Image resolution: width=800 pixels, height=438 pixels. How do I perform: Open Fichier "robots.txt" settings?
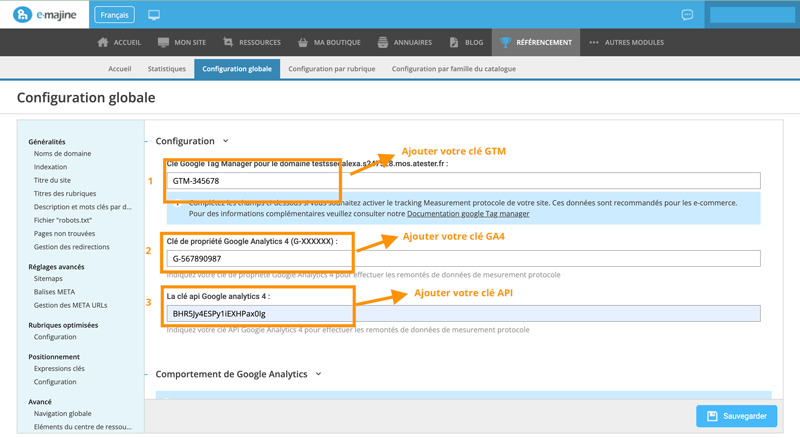pos(63,220)
